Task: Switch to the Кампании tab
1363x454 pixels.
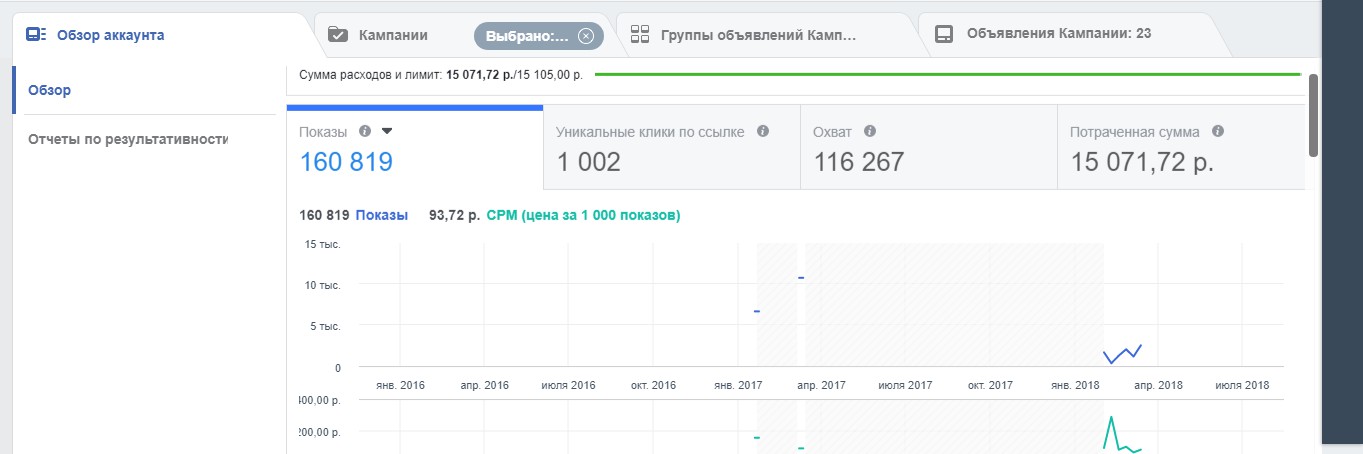Action: [x=393, y=35]
